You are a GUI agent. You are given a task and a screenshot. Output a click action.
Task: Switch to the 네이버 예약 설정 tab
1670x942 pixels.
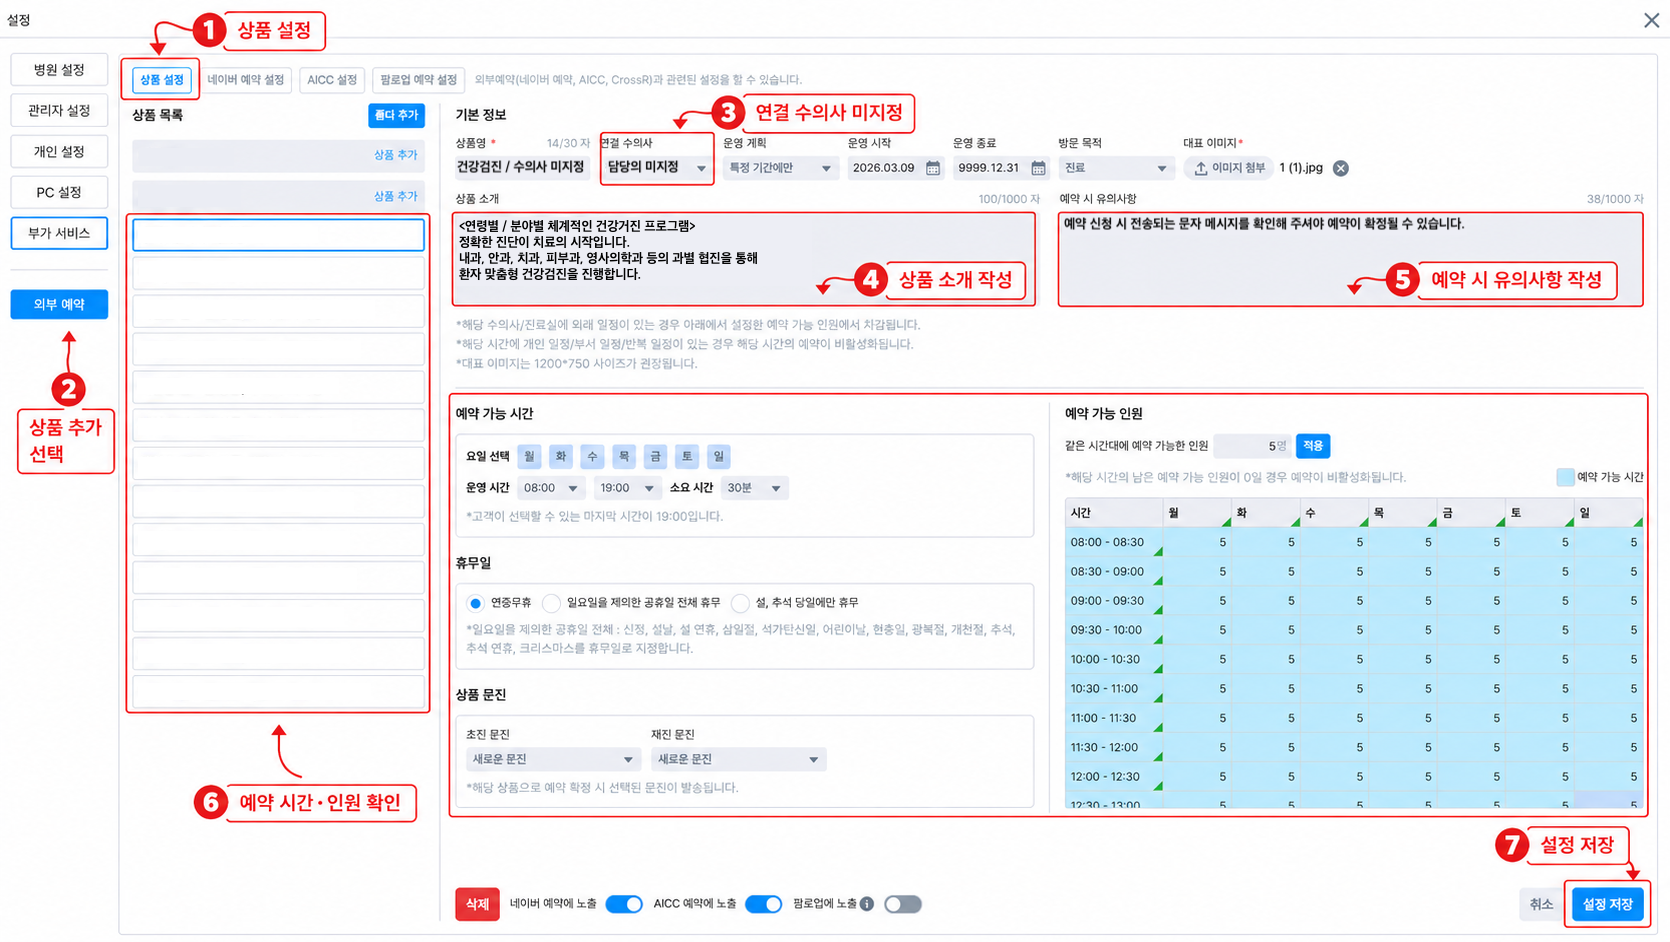[x=246, y=80]
